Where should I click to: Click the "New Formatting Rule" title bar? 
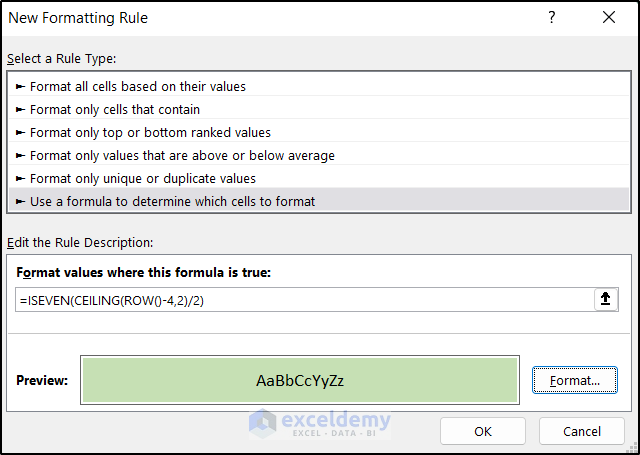(250, 18)
